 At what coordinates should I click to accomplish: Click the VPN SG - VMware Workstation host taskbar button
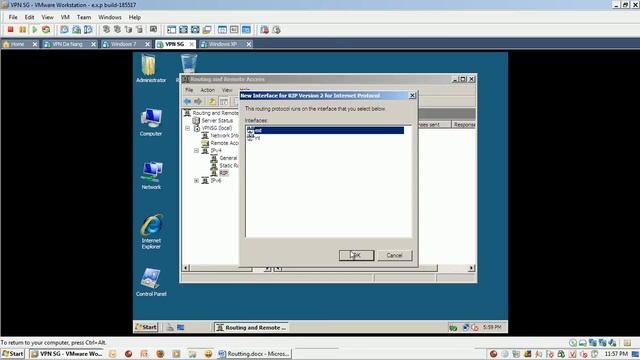tap(67, 354)
